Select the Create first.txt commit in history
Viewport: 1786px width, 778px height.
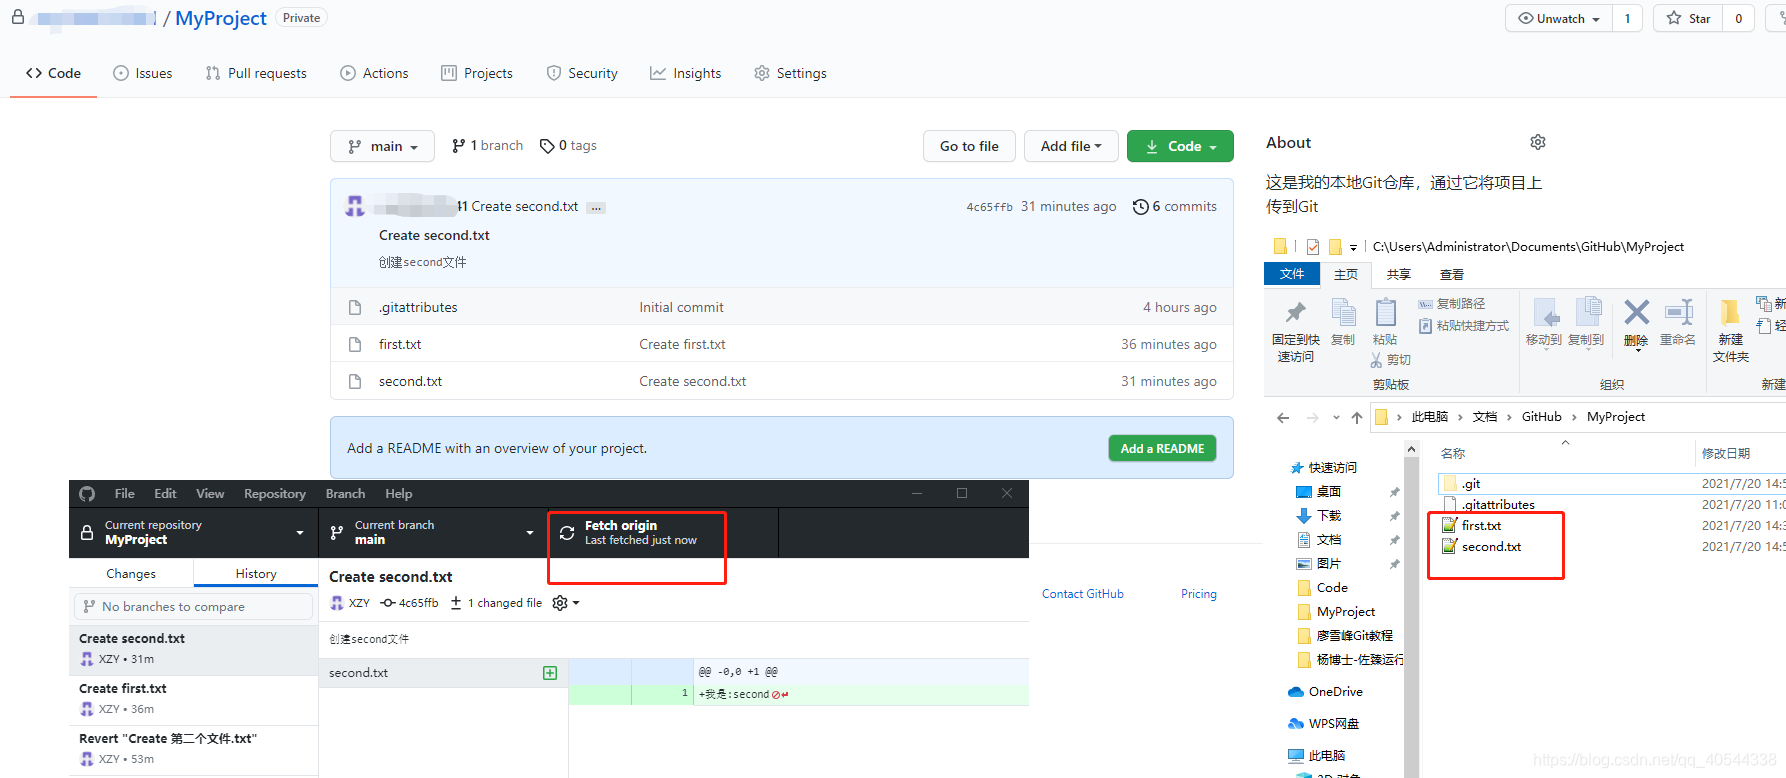point(194,700)
